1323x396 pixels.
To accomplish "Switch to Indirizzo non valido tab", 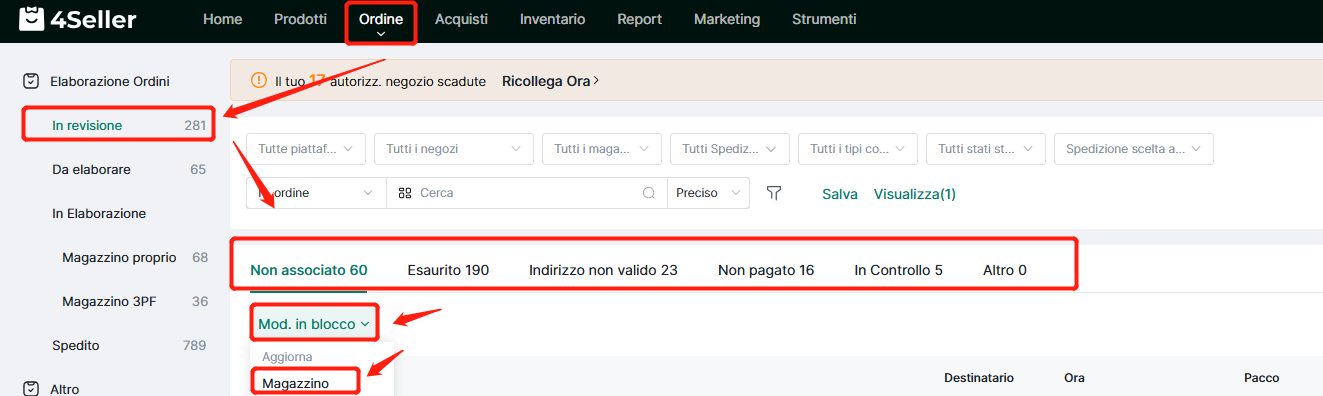I will coord(603,270).
